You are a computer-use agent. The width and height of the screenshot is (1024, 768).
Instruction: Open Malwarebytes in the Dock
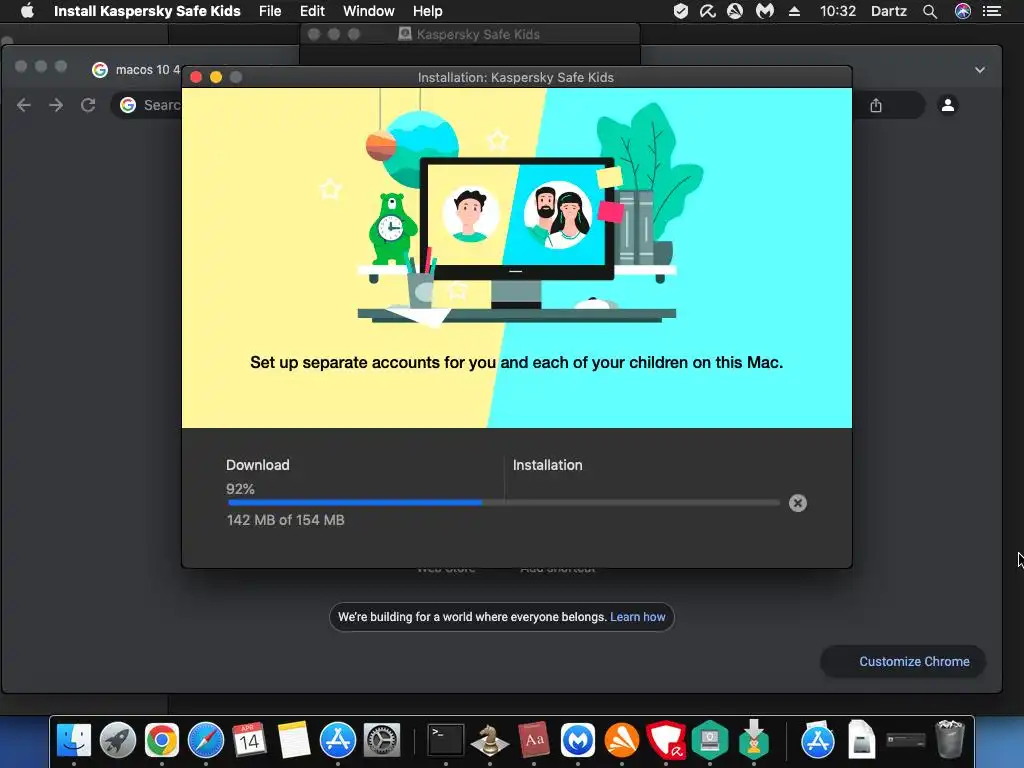[x=578, y=740]
